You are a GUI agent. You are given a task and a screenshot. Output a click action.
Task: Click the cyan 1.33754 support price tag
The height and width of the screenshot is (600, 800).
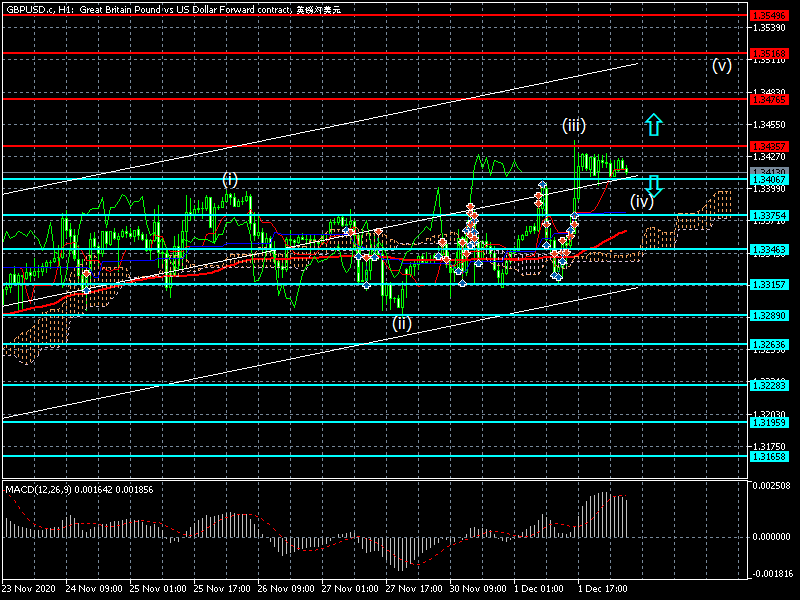768,215
